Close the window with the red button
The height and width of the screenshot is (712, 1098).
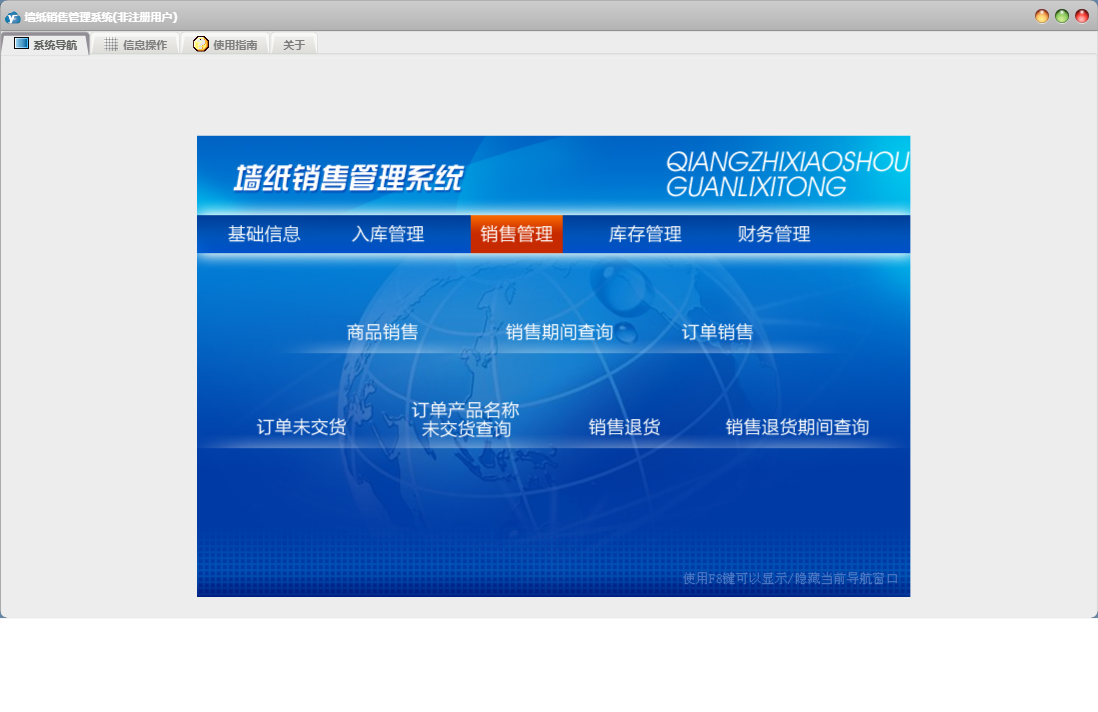pyautogui.click(x=1082, y=16)
